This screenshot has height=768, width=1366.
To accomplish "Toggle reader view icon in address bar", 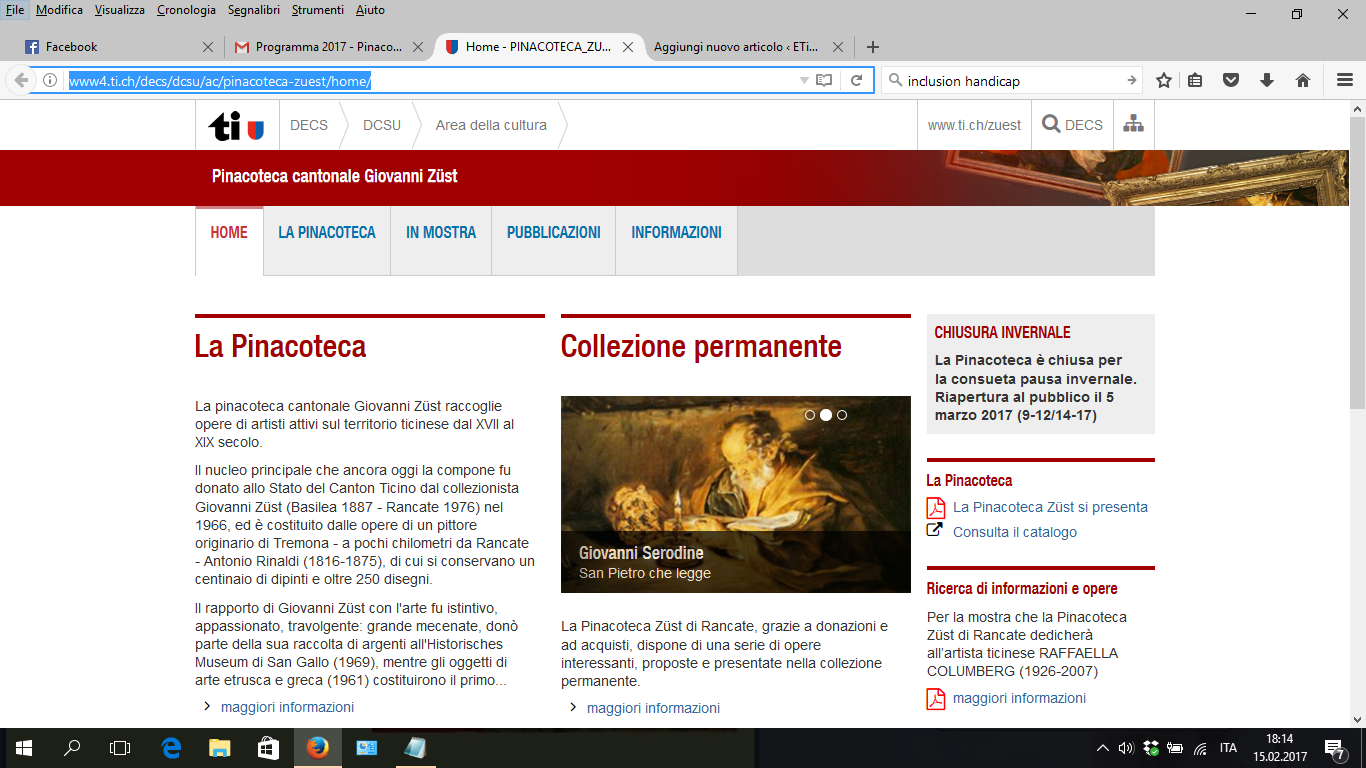I will click(824, 81).
